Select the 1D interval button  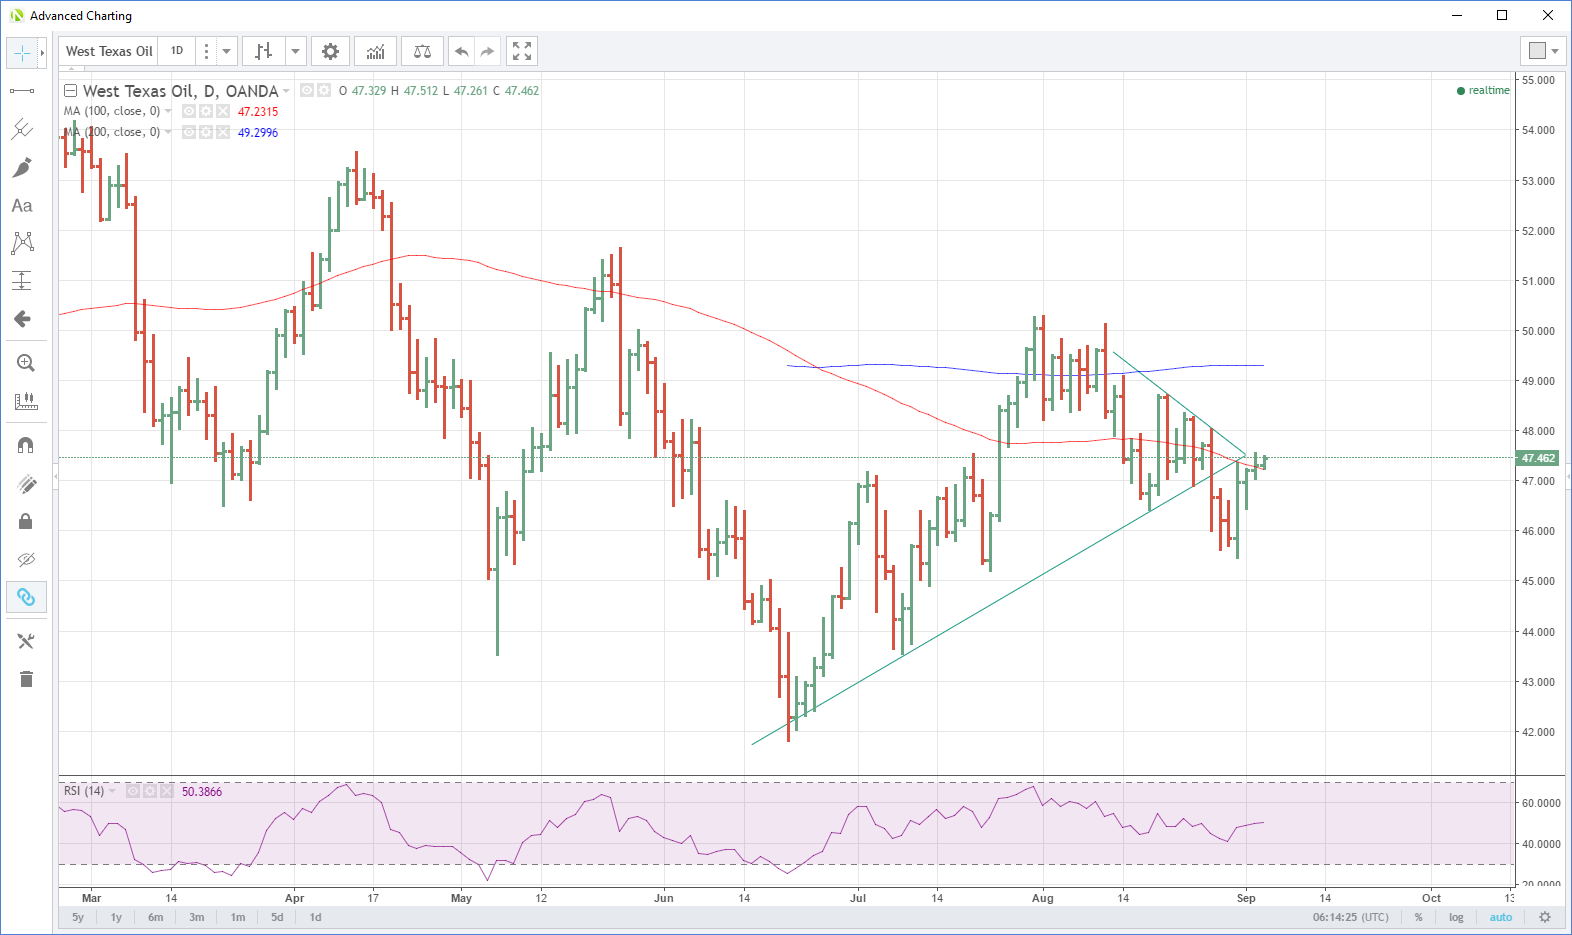point(177,51)
